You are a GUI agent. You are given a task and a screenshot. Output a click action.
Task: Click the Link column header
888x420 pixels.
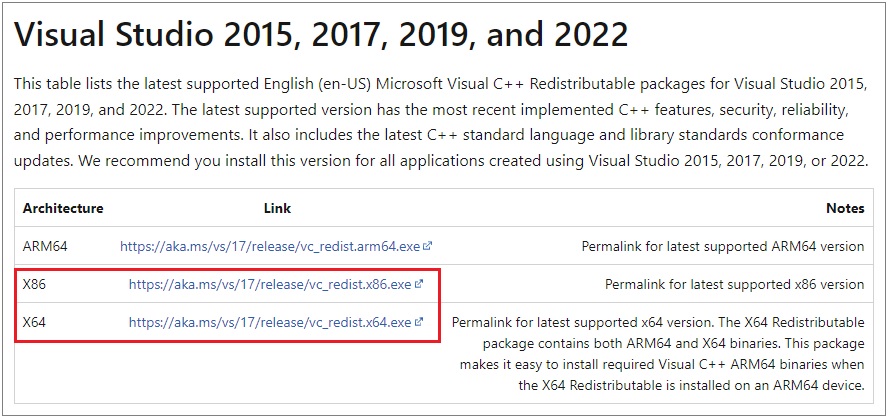(x=278, y=208)
